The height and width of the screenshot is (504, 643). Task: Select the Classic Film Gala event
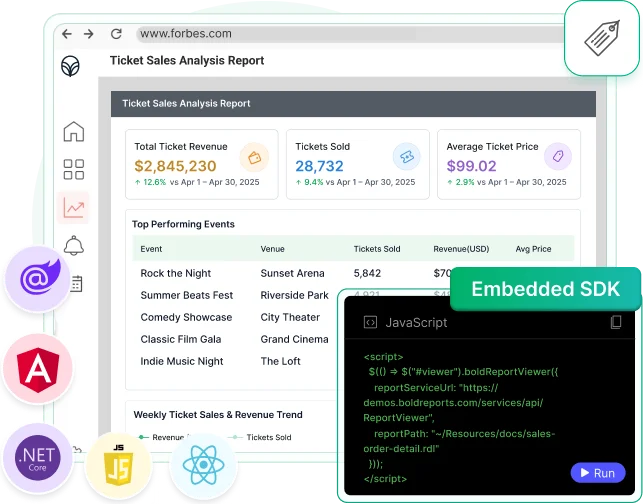pyautogui.click(x=181, y=339)
